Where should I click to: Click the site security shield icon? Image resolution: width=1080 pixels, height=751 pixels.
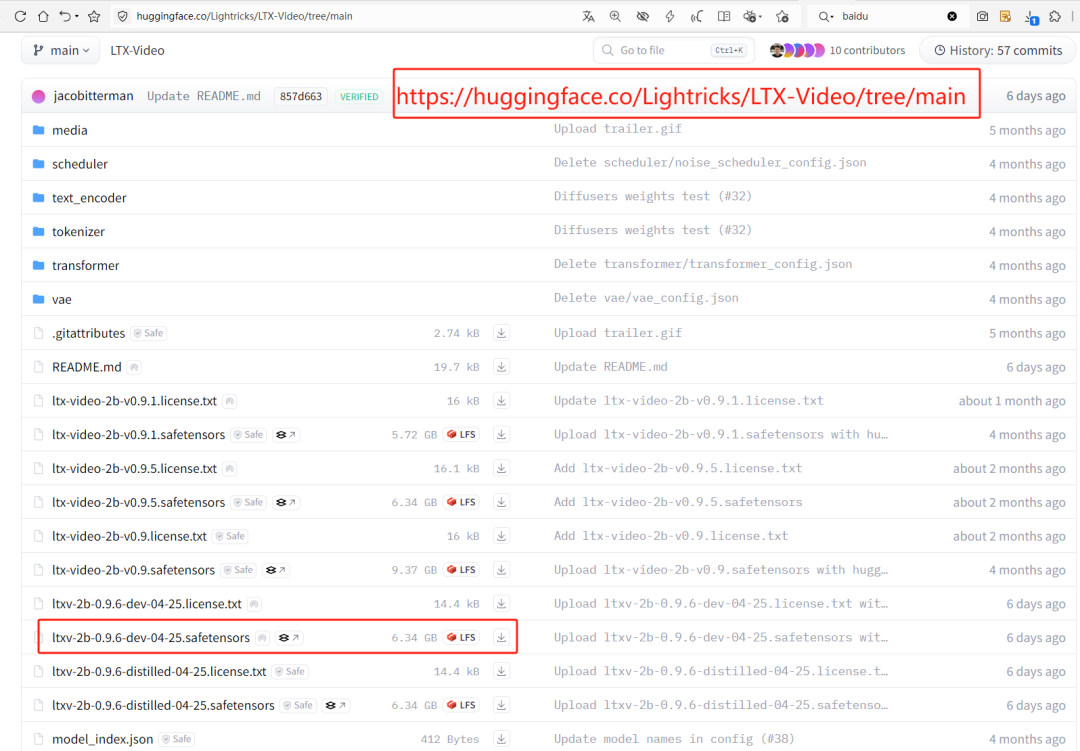coord(123,16)
